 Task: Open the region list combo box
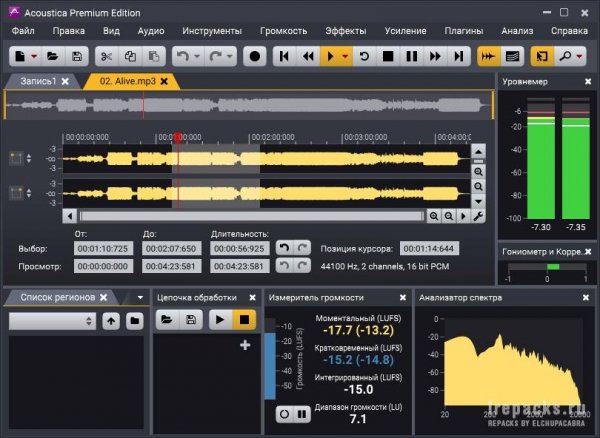pos(52,321)
